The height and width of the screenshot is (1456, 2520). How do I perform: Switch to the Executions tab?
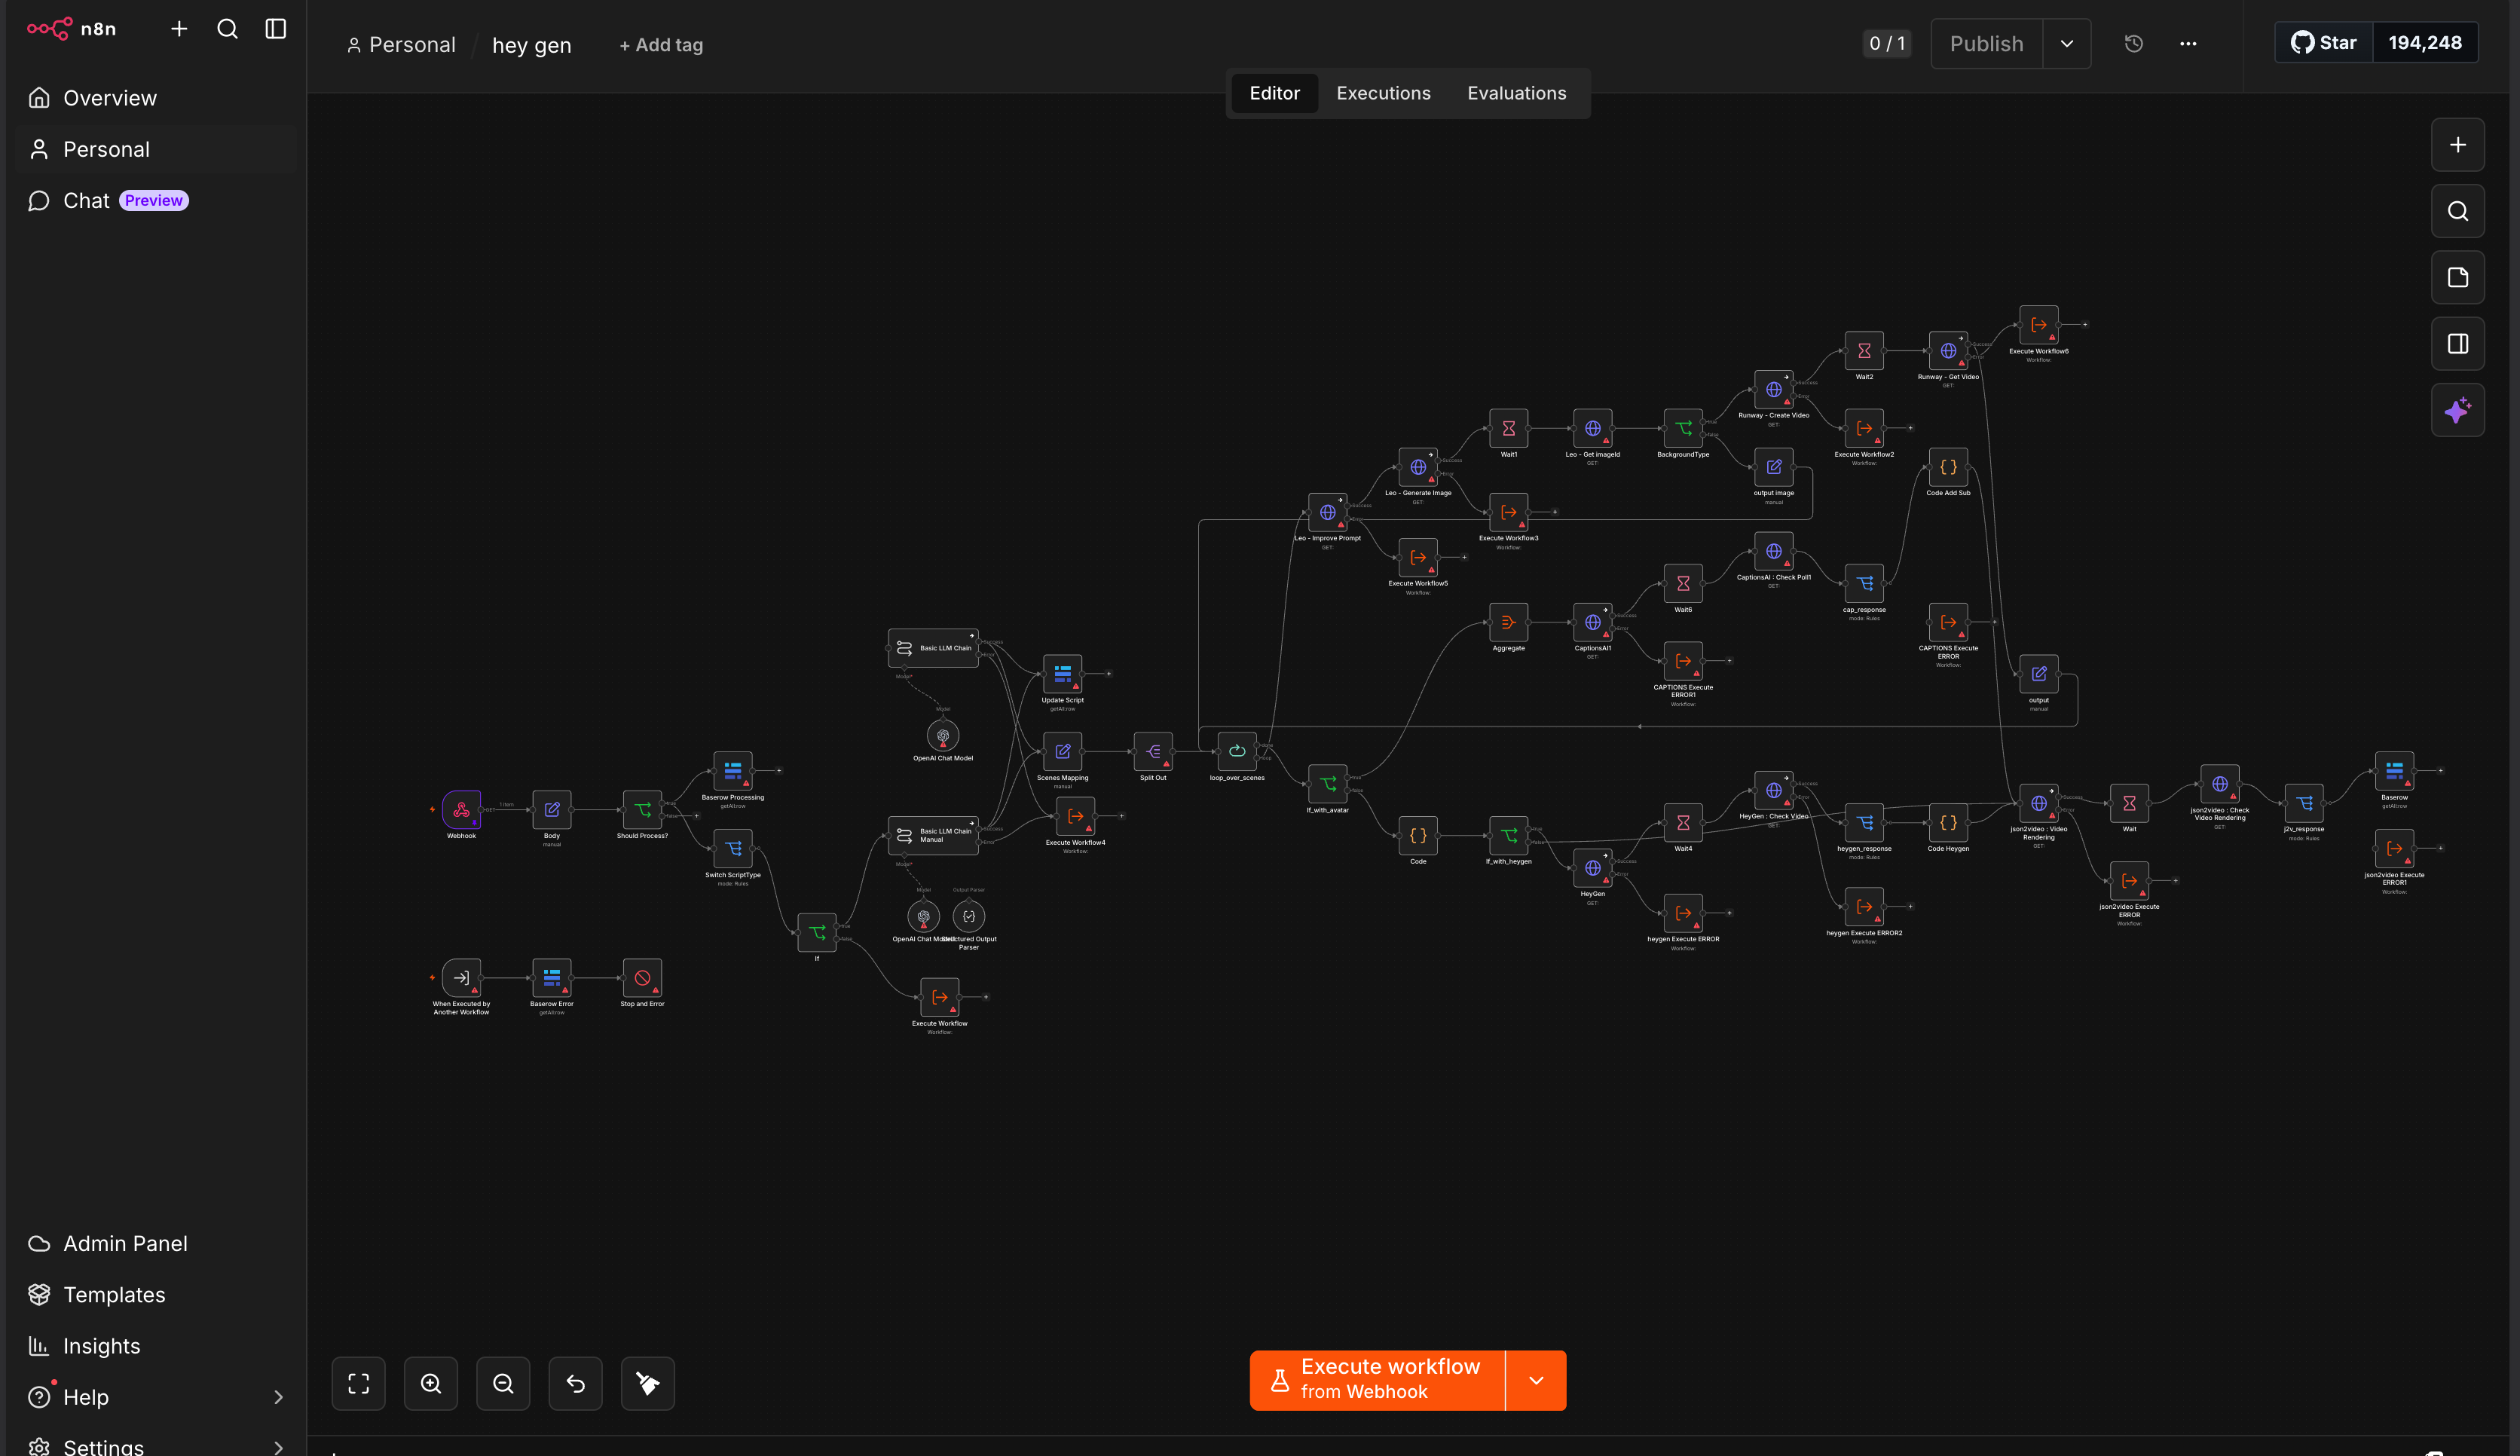pyautogui.click(x=1383, y=93)
